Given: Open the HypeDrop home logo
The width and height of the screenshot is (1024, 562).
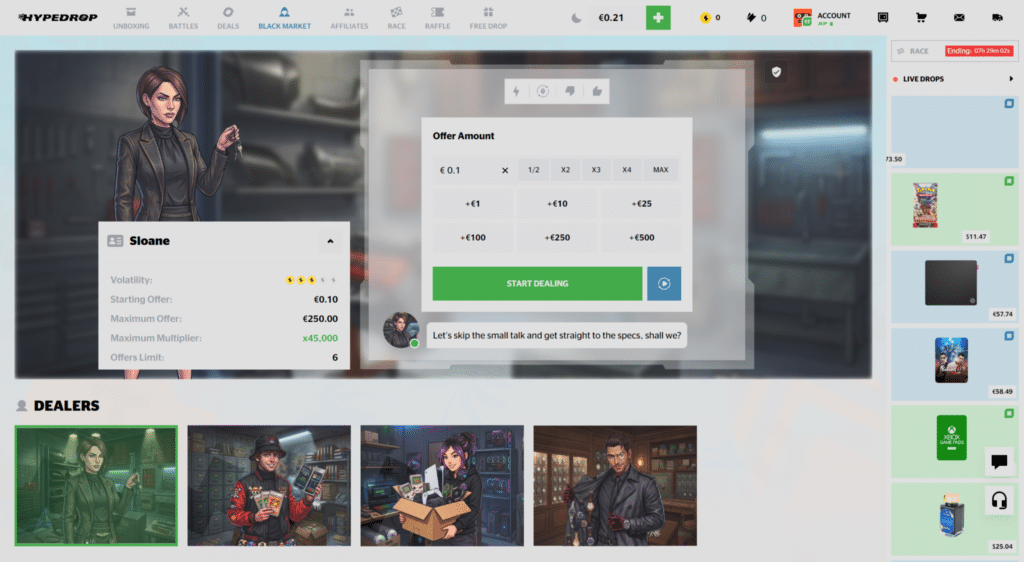Looking at the screenshot, I should pyautogui.click(x=57, y=18).
